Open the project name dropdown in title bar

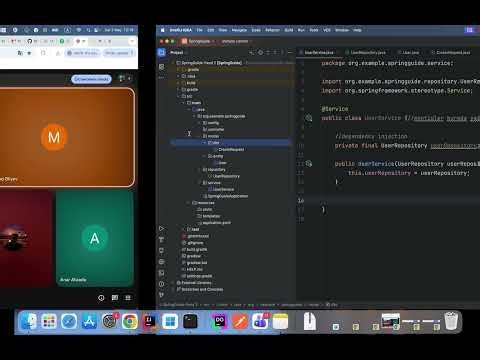click(199, 41)
